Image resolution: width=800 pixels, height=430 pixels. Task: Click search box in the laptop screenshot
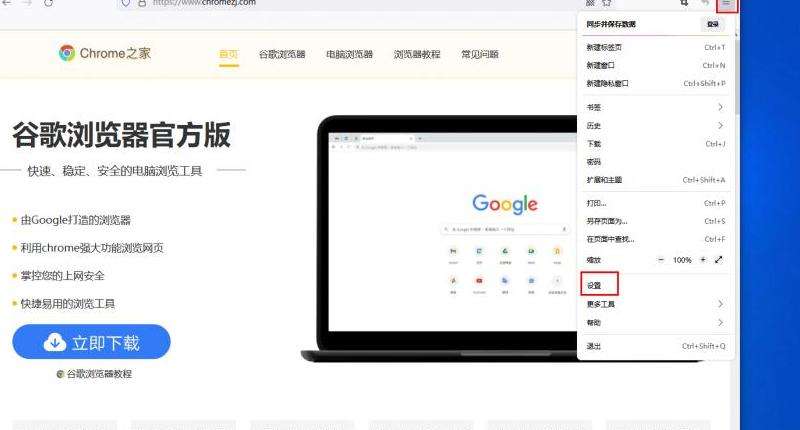(505, 230)
